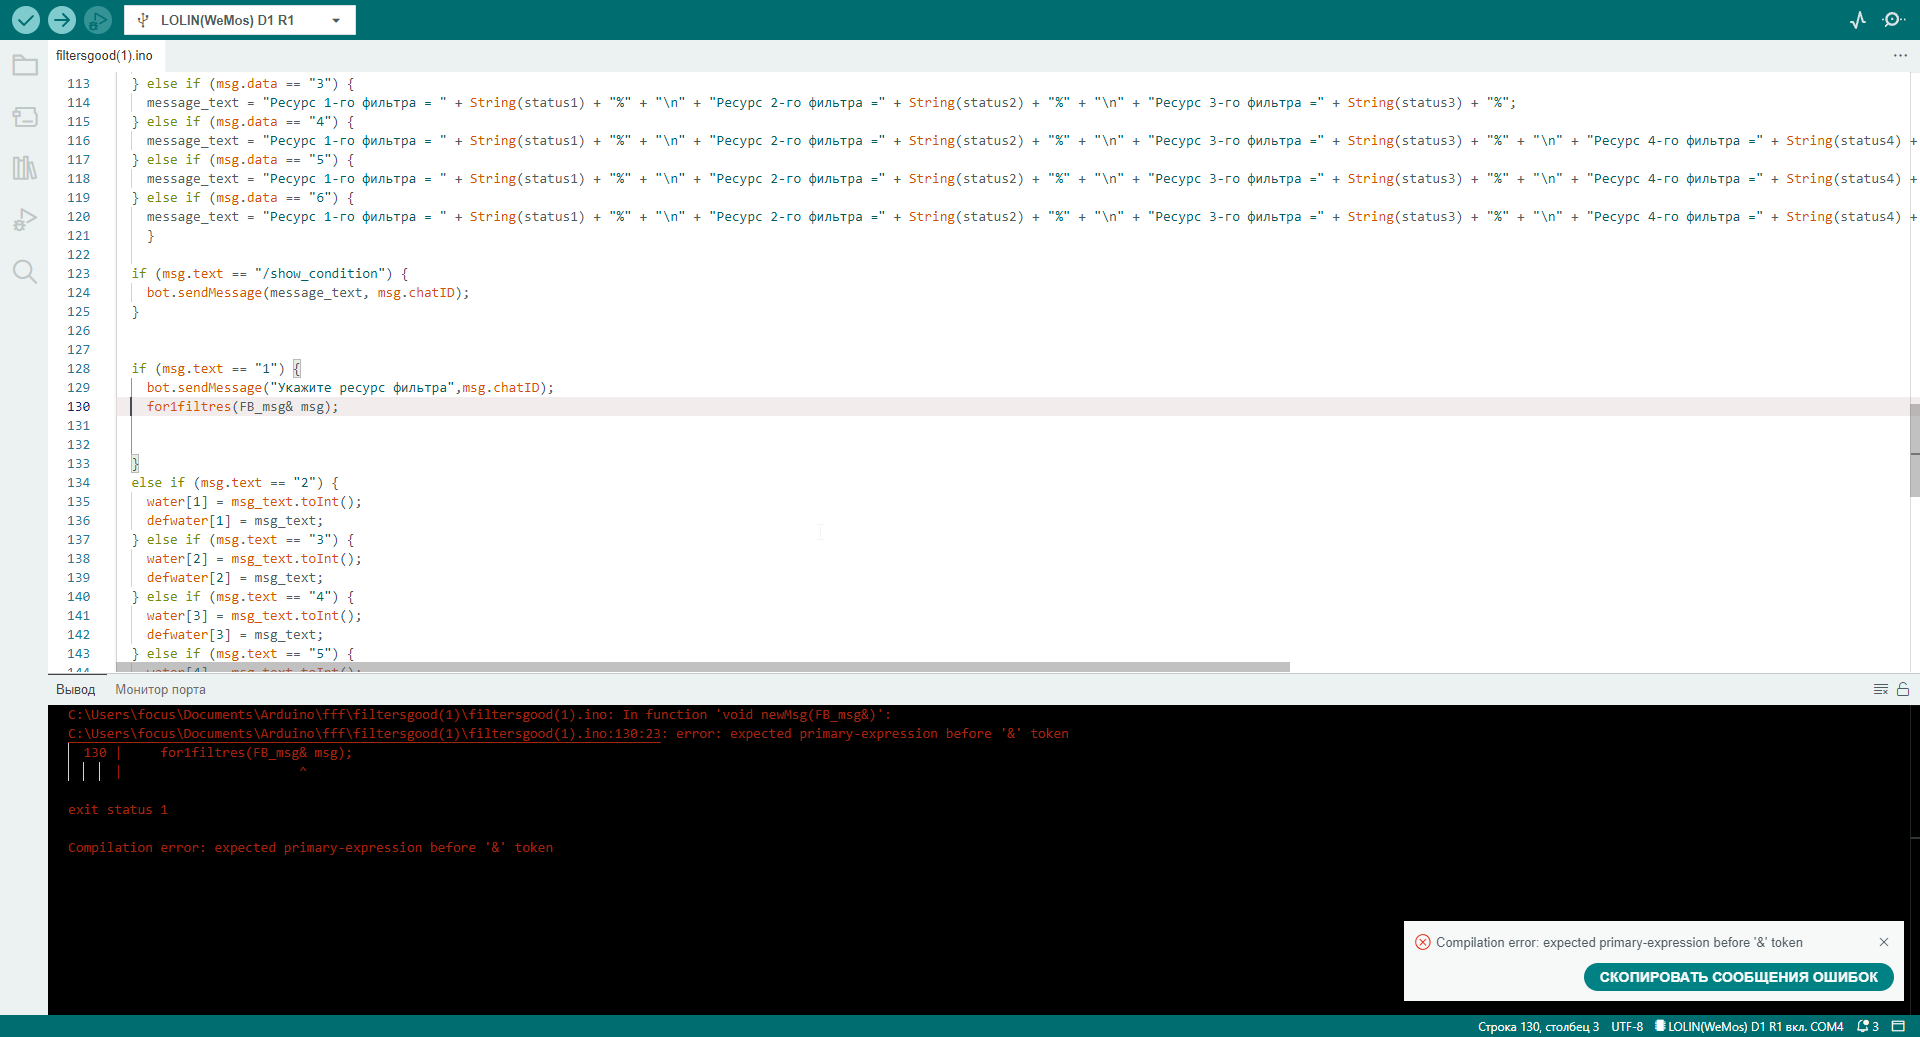
Task: Click the else if (msg.data == "6") line
Action: point(243,198)
